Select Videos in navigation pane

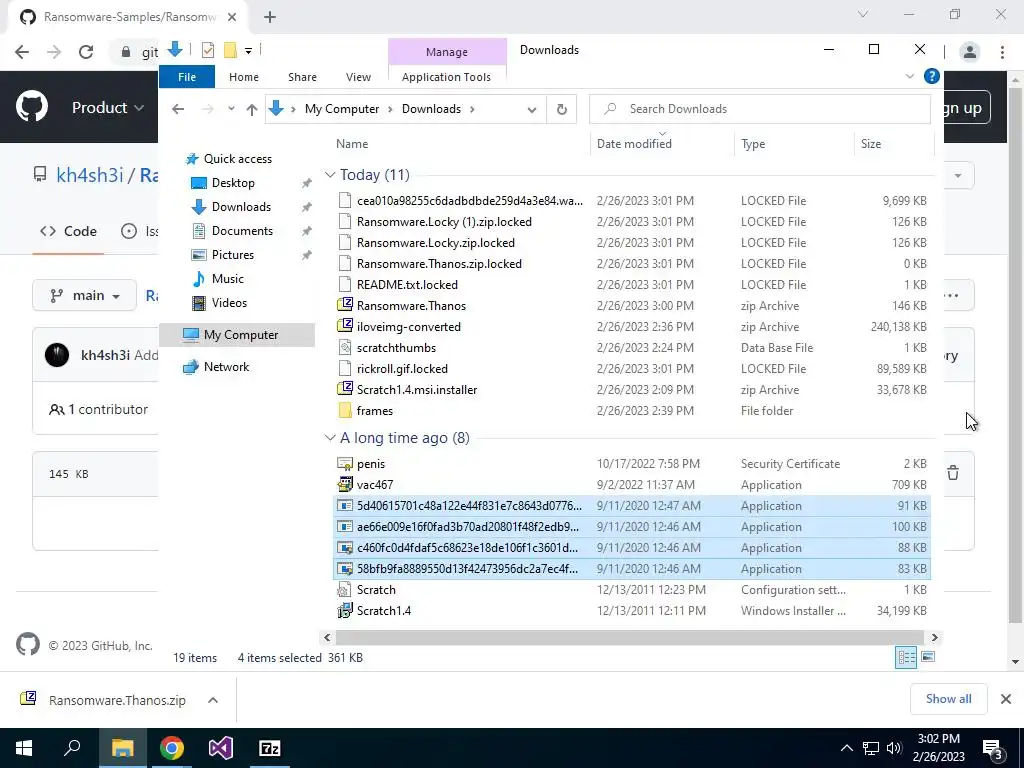coord(229,303)
